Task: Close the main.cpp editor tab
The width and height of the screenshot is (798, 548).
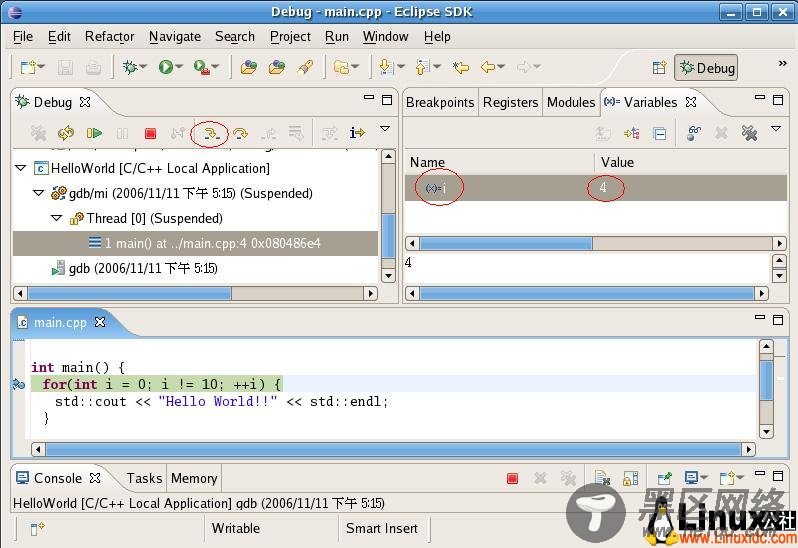Action: (x=100, y=322)
